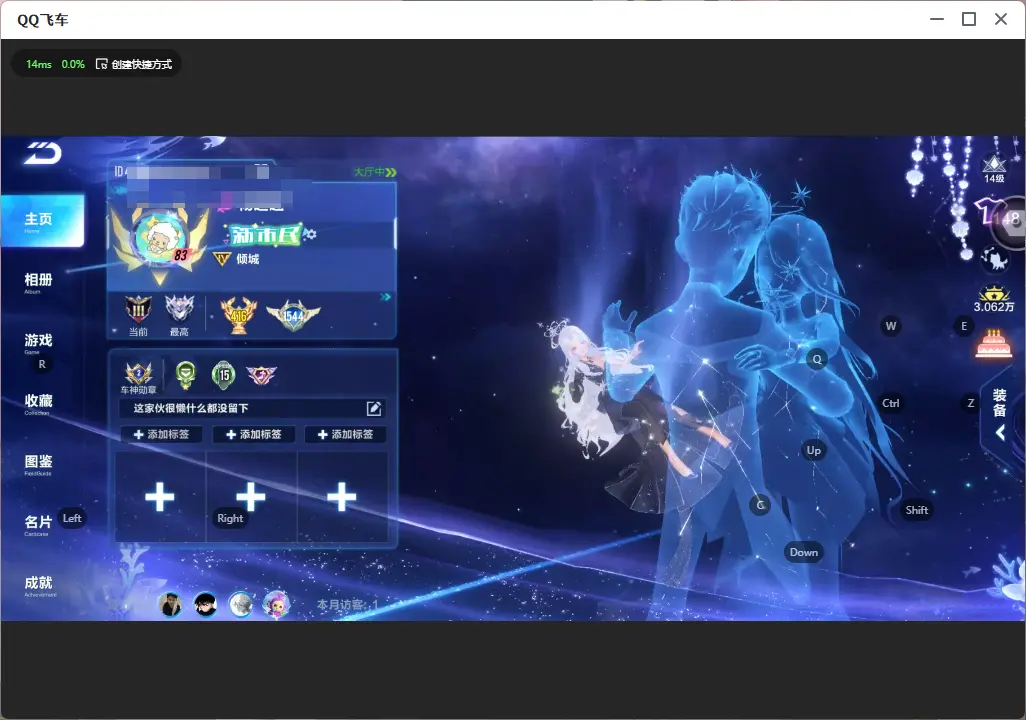Click the W key overlay
This screenshot has height=720, width=1026.
[x=891, y=326]
